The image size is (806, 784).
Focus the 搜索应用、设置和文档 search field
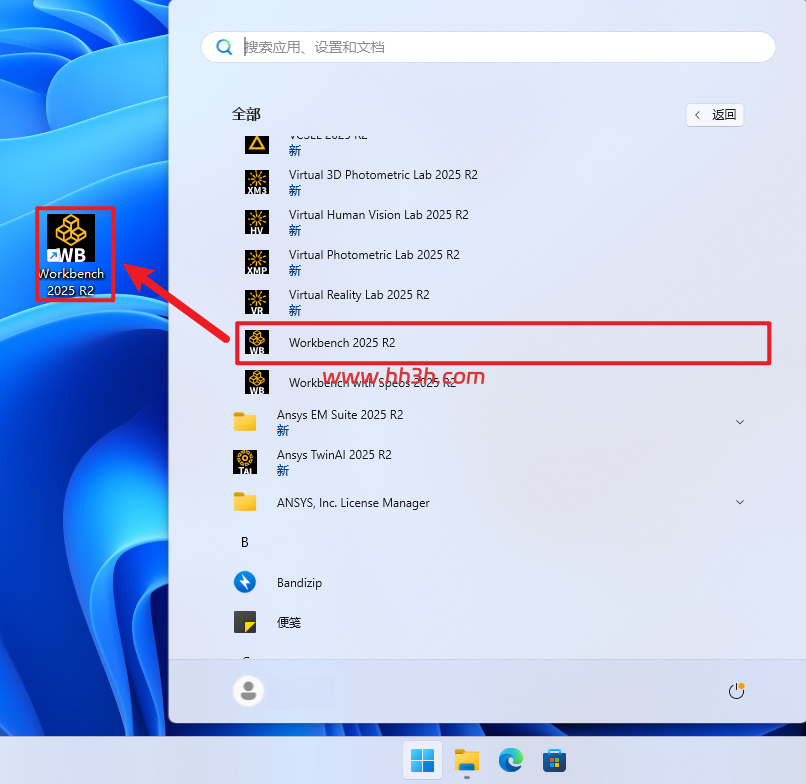coord(488,47)
